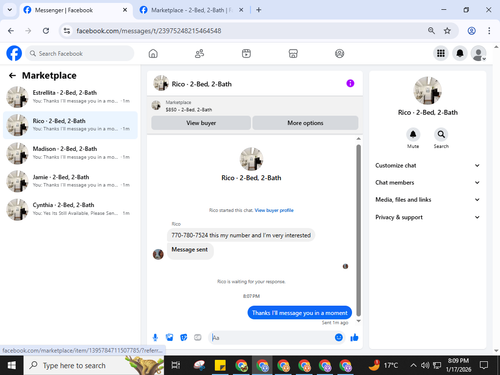The height and width of the screenshot is (375, 500).
Task: Open Chrome zoom magnifier icon
Action: coord(431,31)
